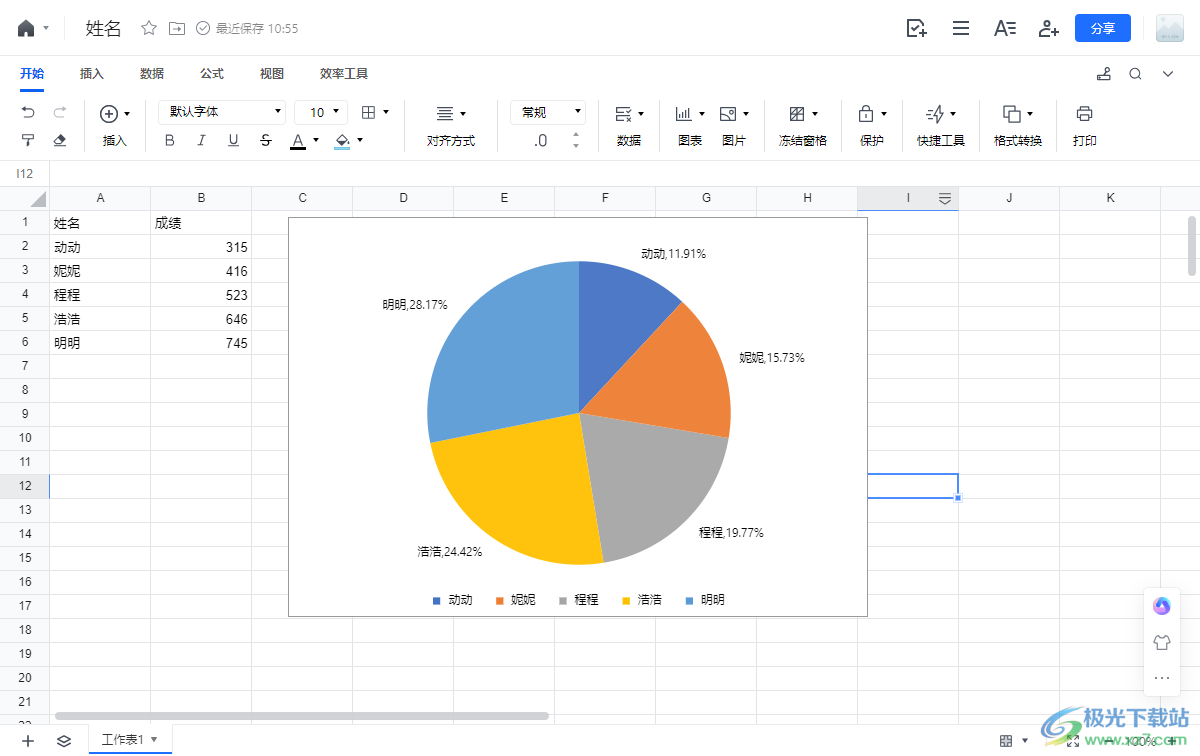This screenshot has height=756, width=1200.
Task: Toggle italic formatting
Action: (201, 141)
